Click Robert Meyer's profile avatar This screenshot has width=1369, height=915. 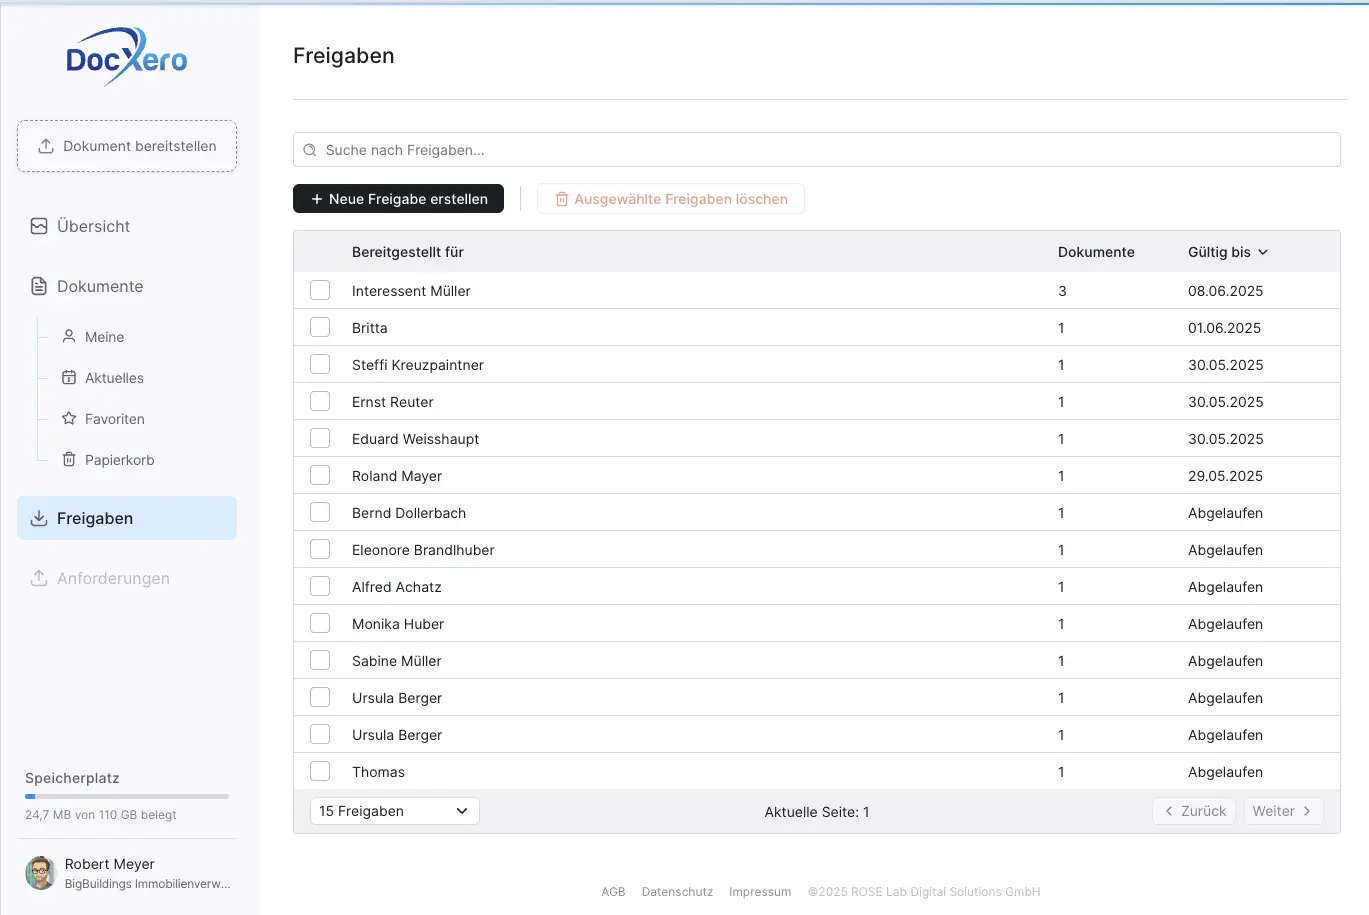(41, 873)
